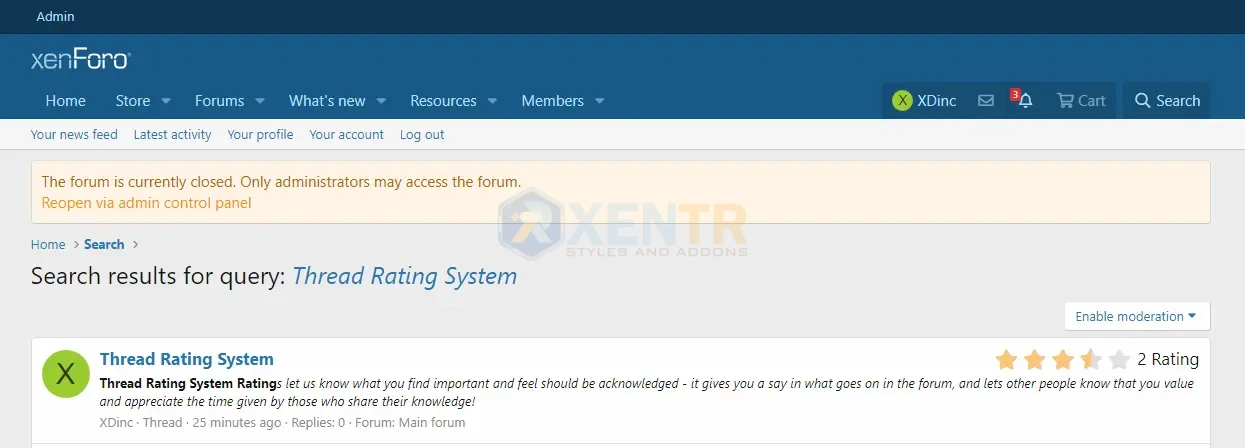Open Your account link

[346, 134]
